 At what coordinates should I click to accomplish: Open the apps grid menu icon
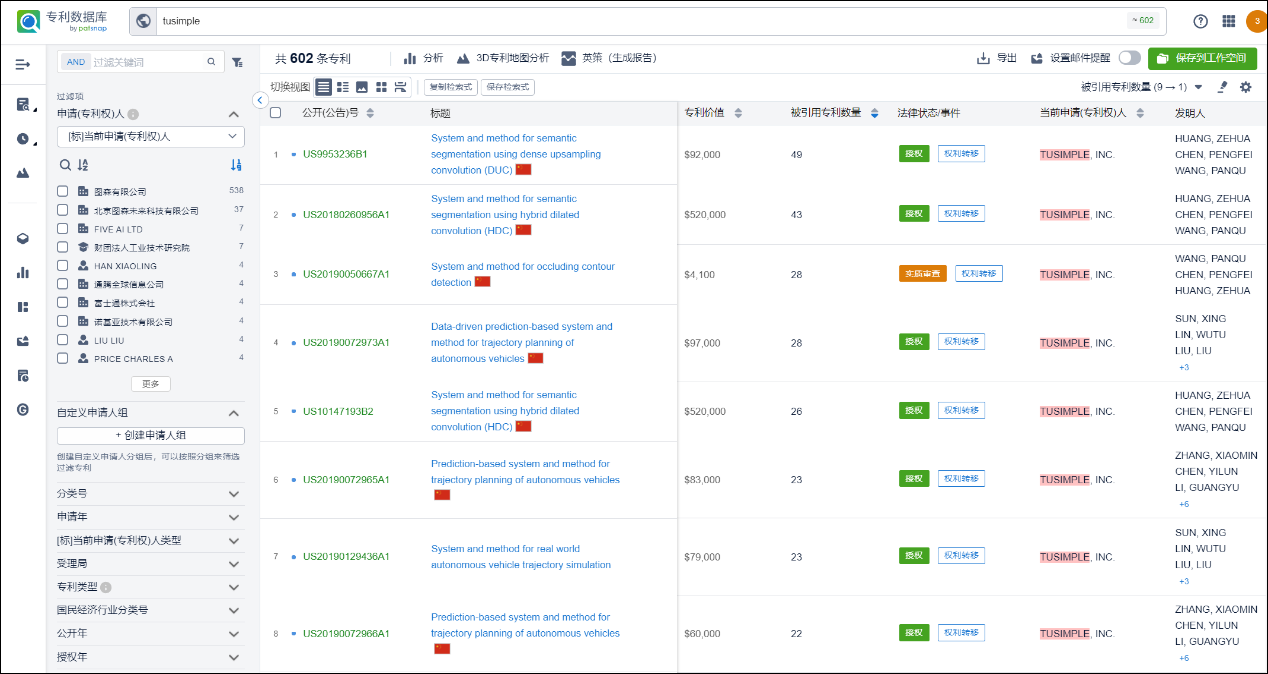1228,21
